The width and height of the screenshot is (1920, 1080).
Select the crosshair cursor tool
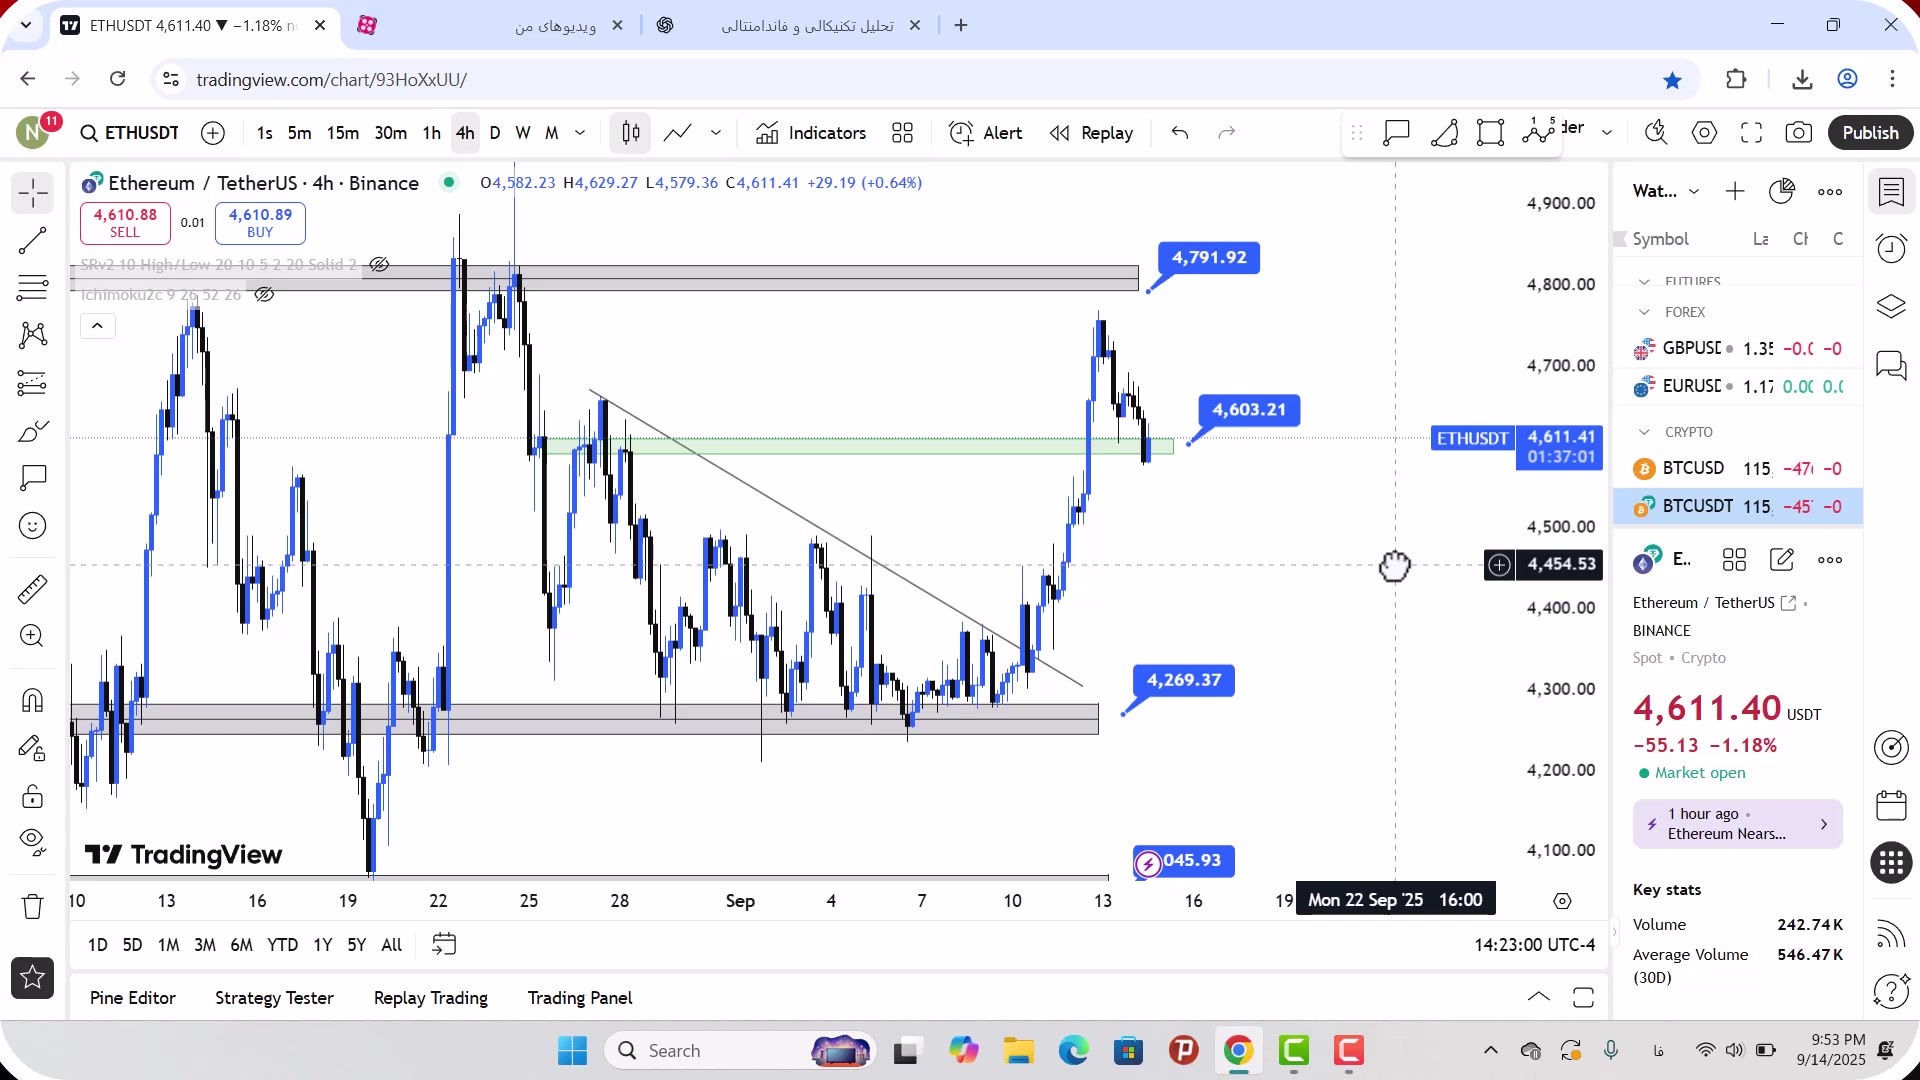[32, 193]
